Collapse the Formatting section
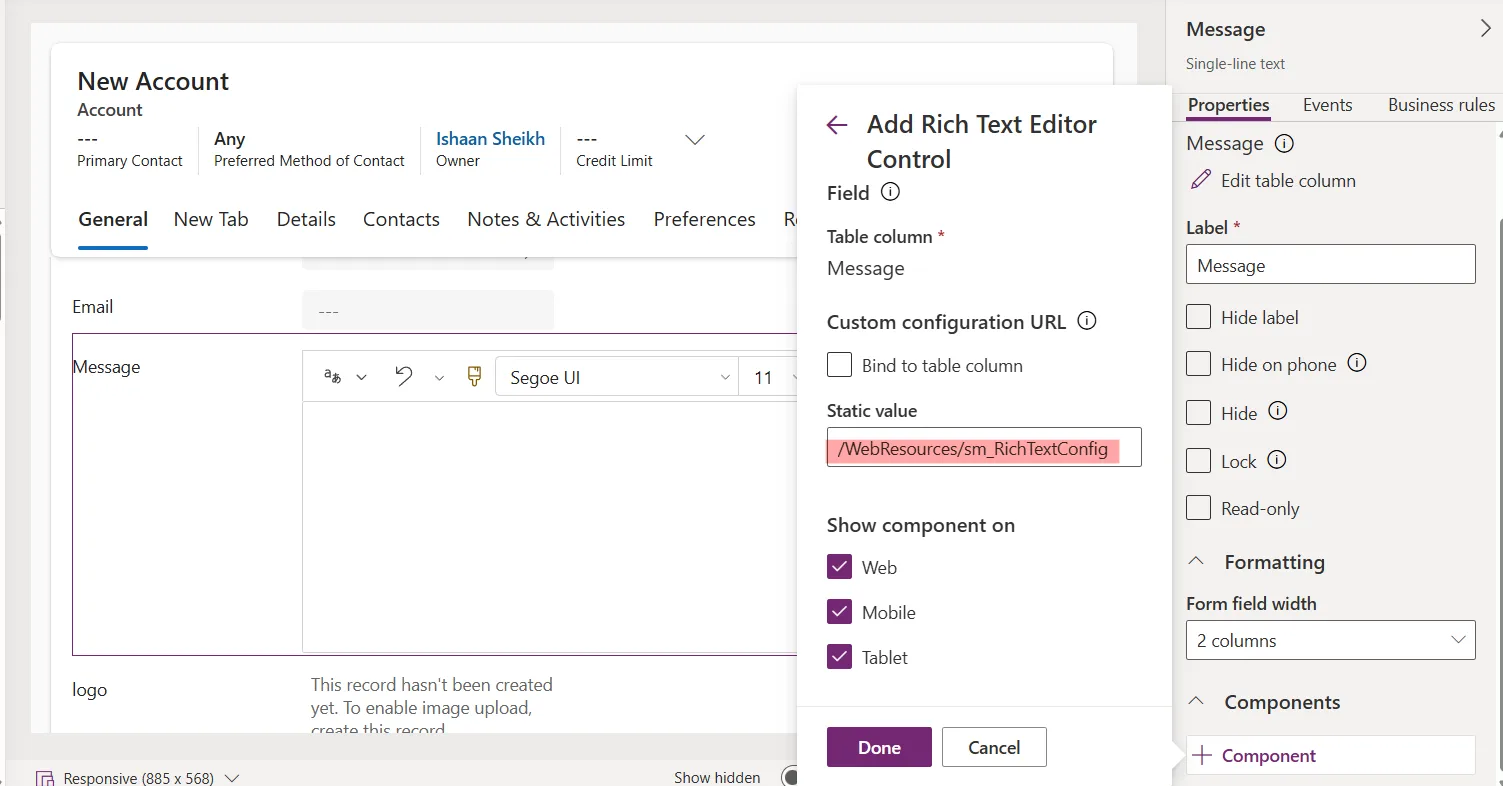The width and height of the screenshot is (1503, 786). pos(1196,562)
